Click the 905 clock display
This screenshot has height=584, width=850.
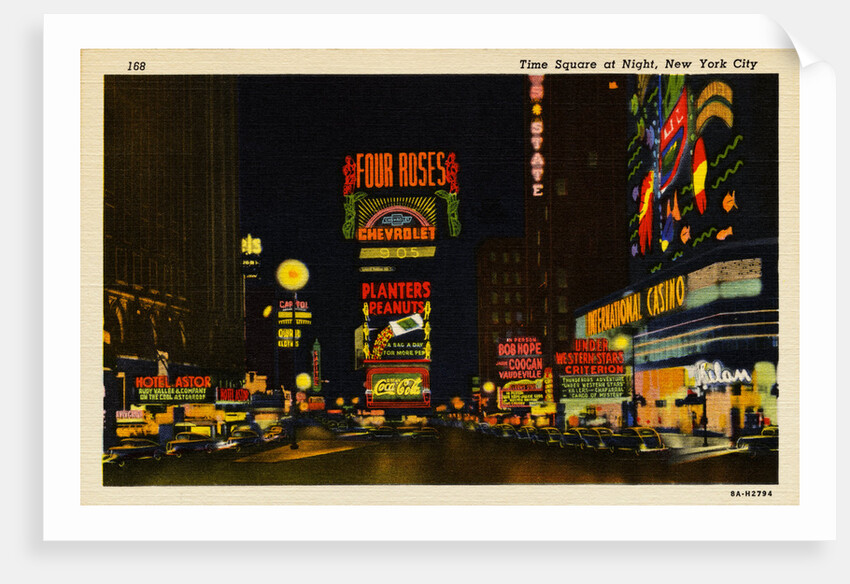pos(398,253)
